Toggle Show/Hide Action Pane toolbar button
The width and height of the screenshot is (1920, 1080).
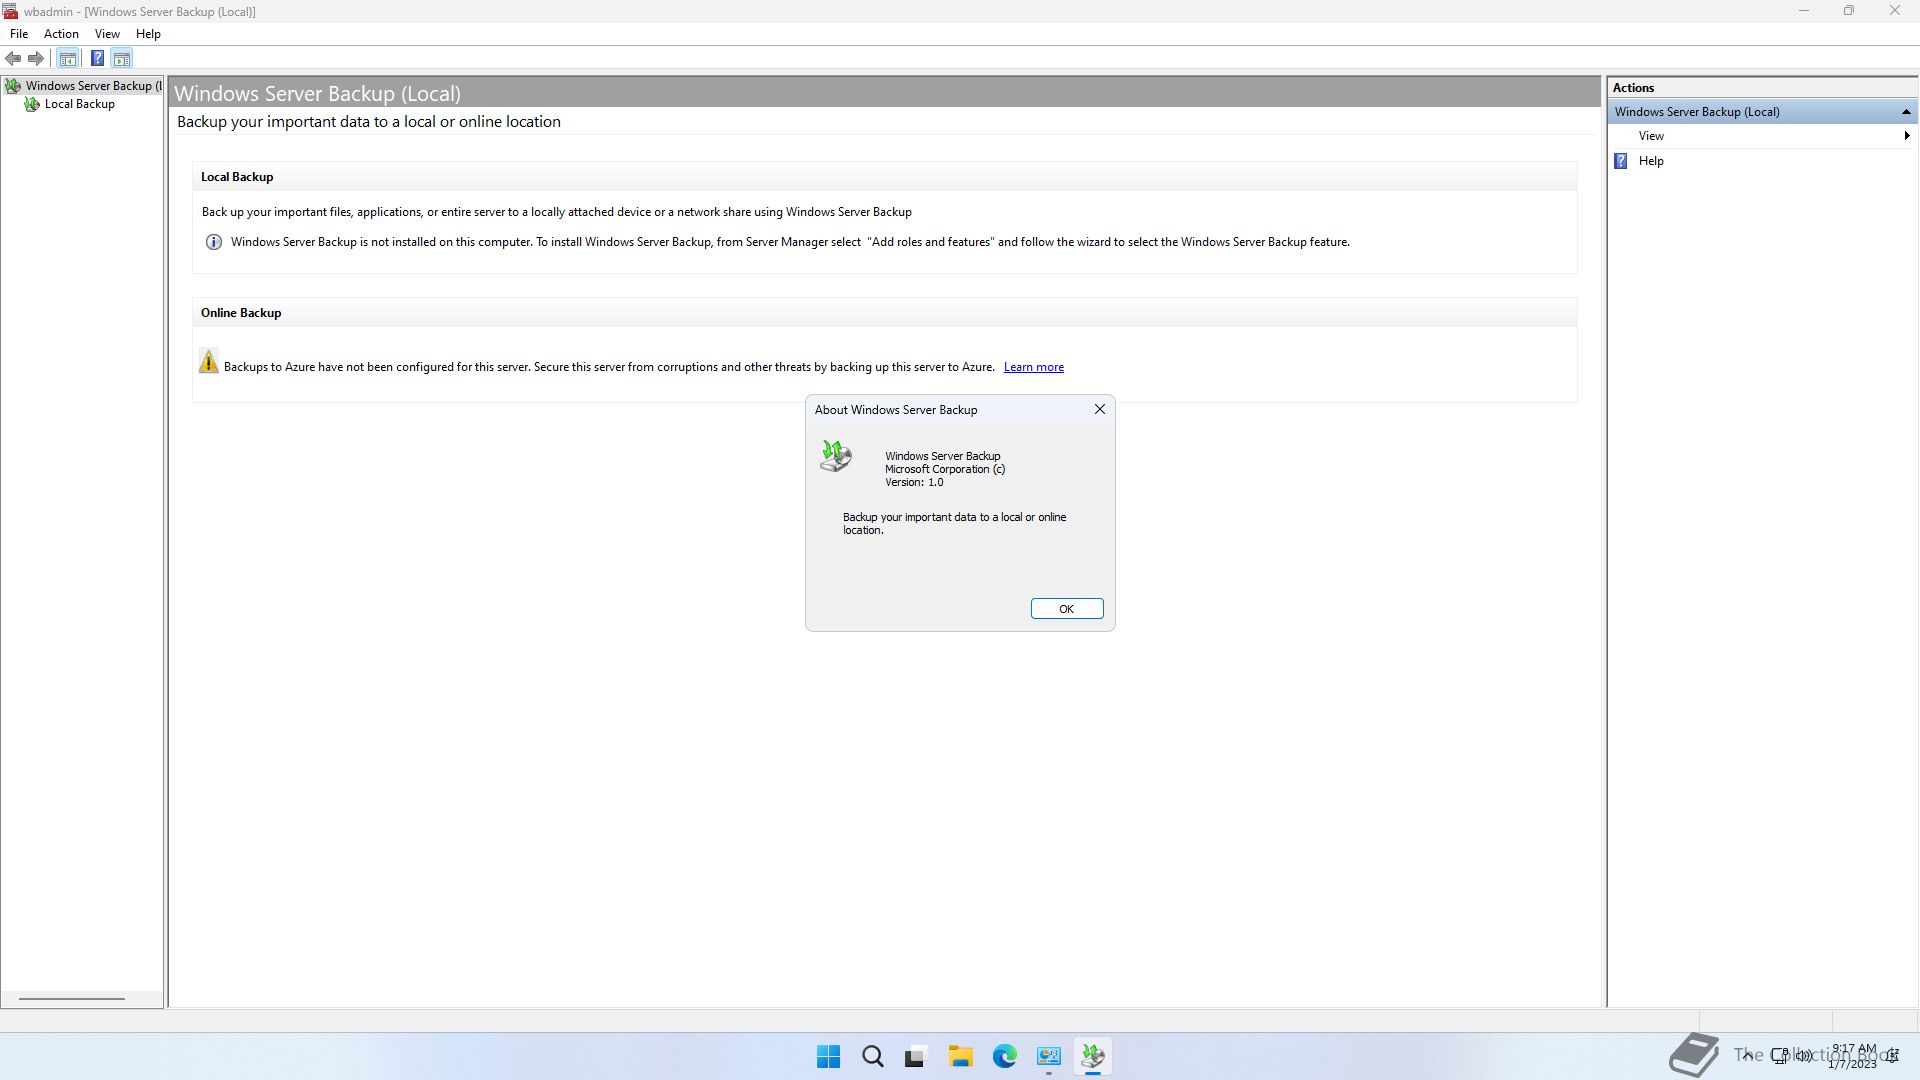(121, 58)
